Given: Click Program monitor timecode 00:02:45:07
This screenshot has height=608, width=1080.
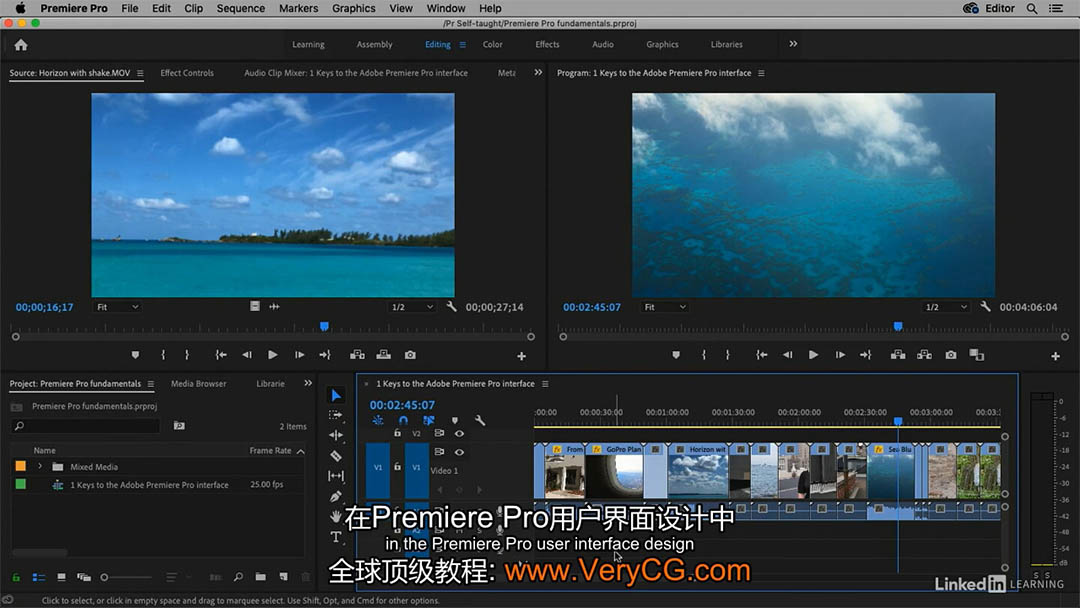Looking at the screenshot, I should (592, 307).
